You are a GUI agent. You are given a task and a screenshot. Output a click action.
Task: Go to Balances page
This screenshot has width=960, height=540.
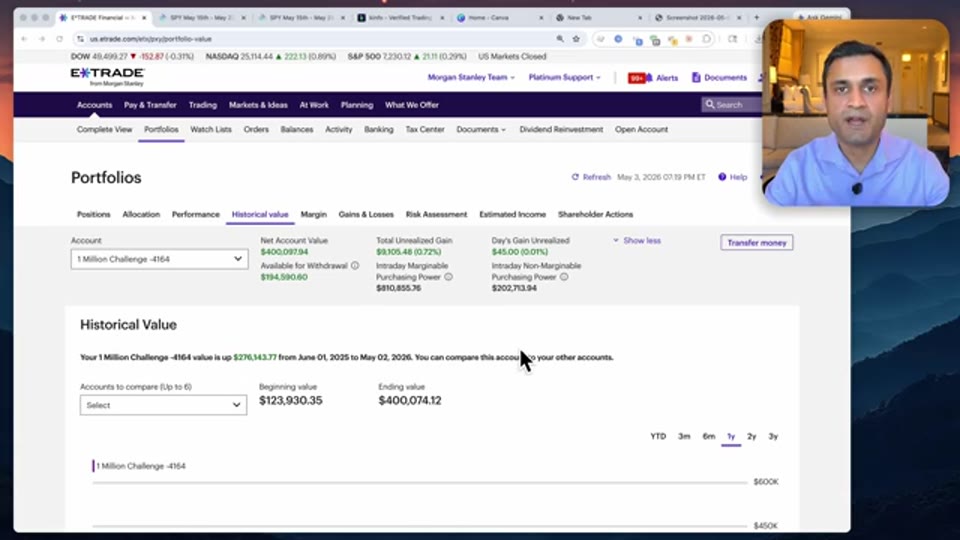point(297,130)
